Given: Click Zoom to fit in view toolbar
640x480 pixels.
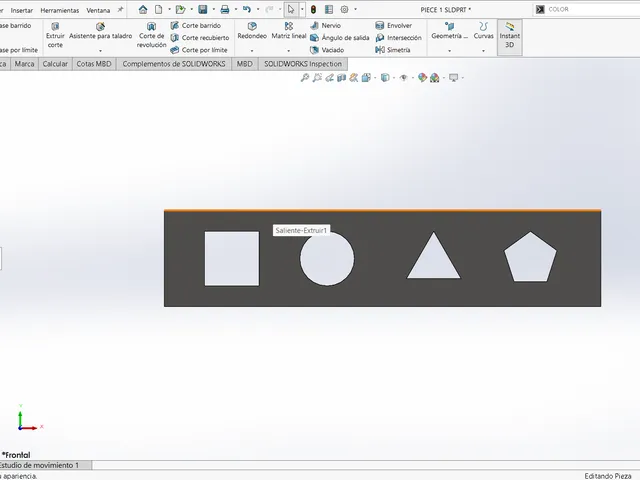Looking at the screenshot, I should pos(304,78).
